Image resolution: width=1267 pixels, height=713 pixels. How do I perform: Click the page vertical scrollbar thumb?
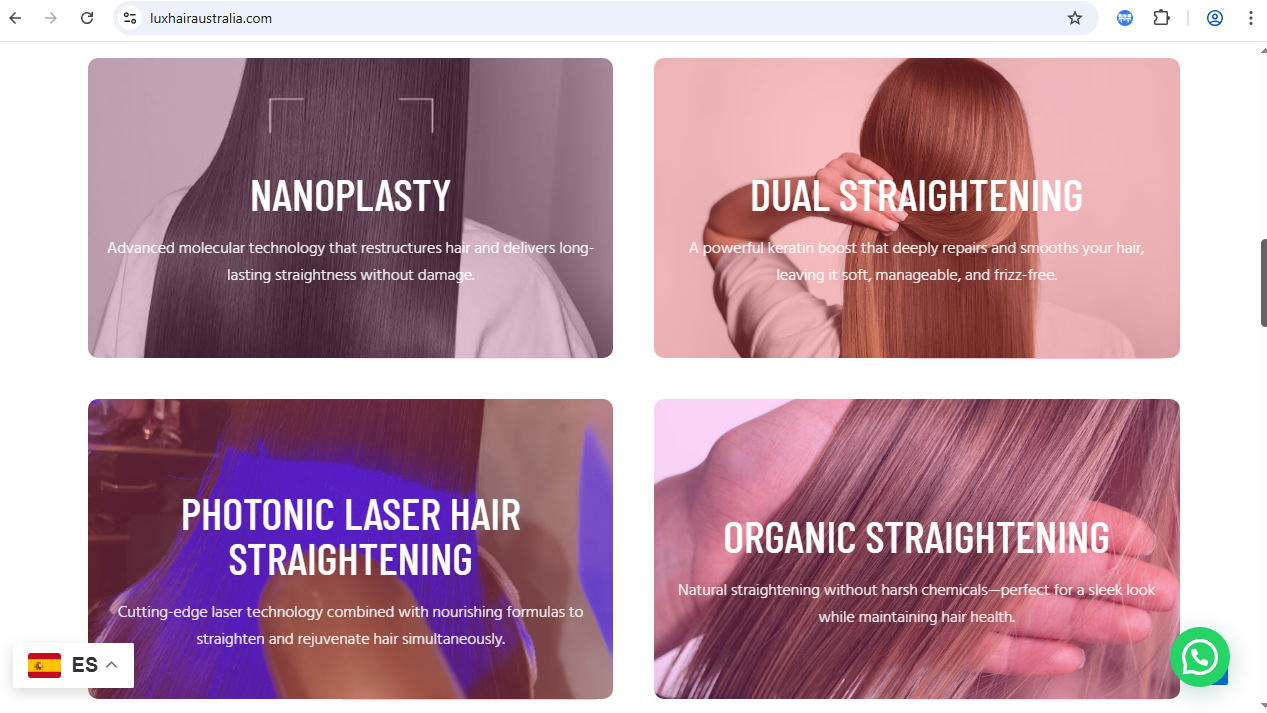[x=1263, y=283]
